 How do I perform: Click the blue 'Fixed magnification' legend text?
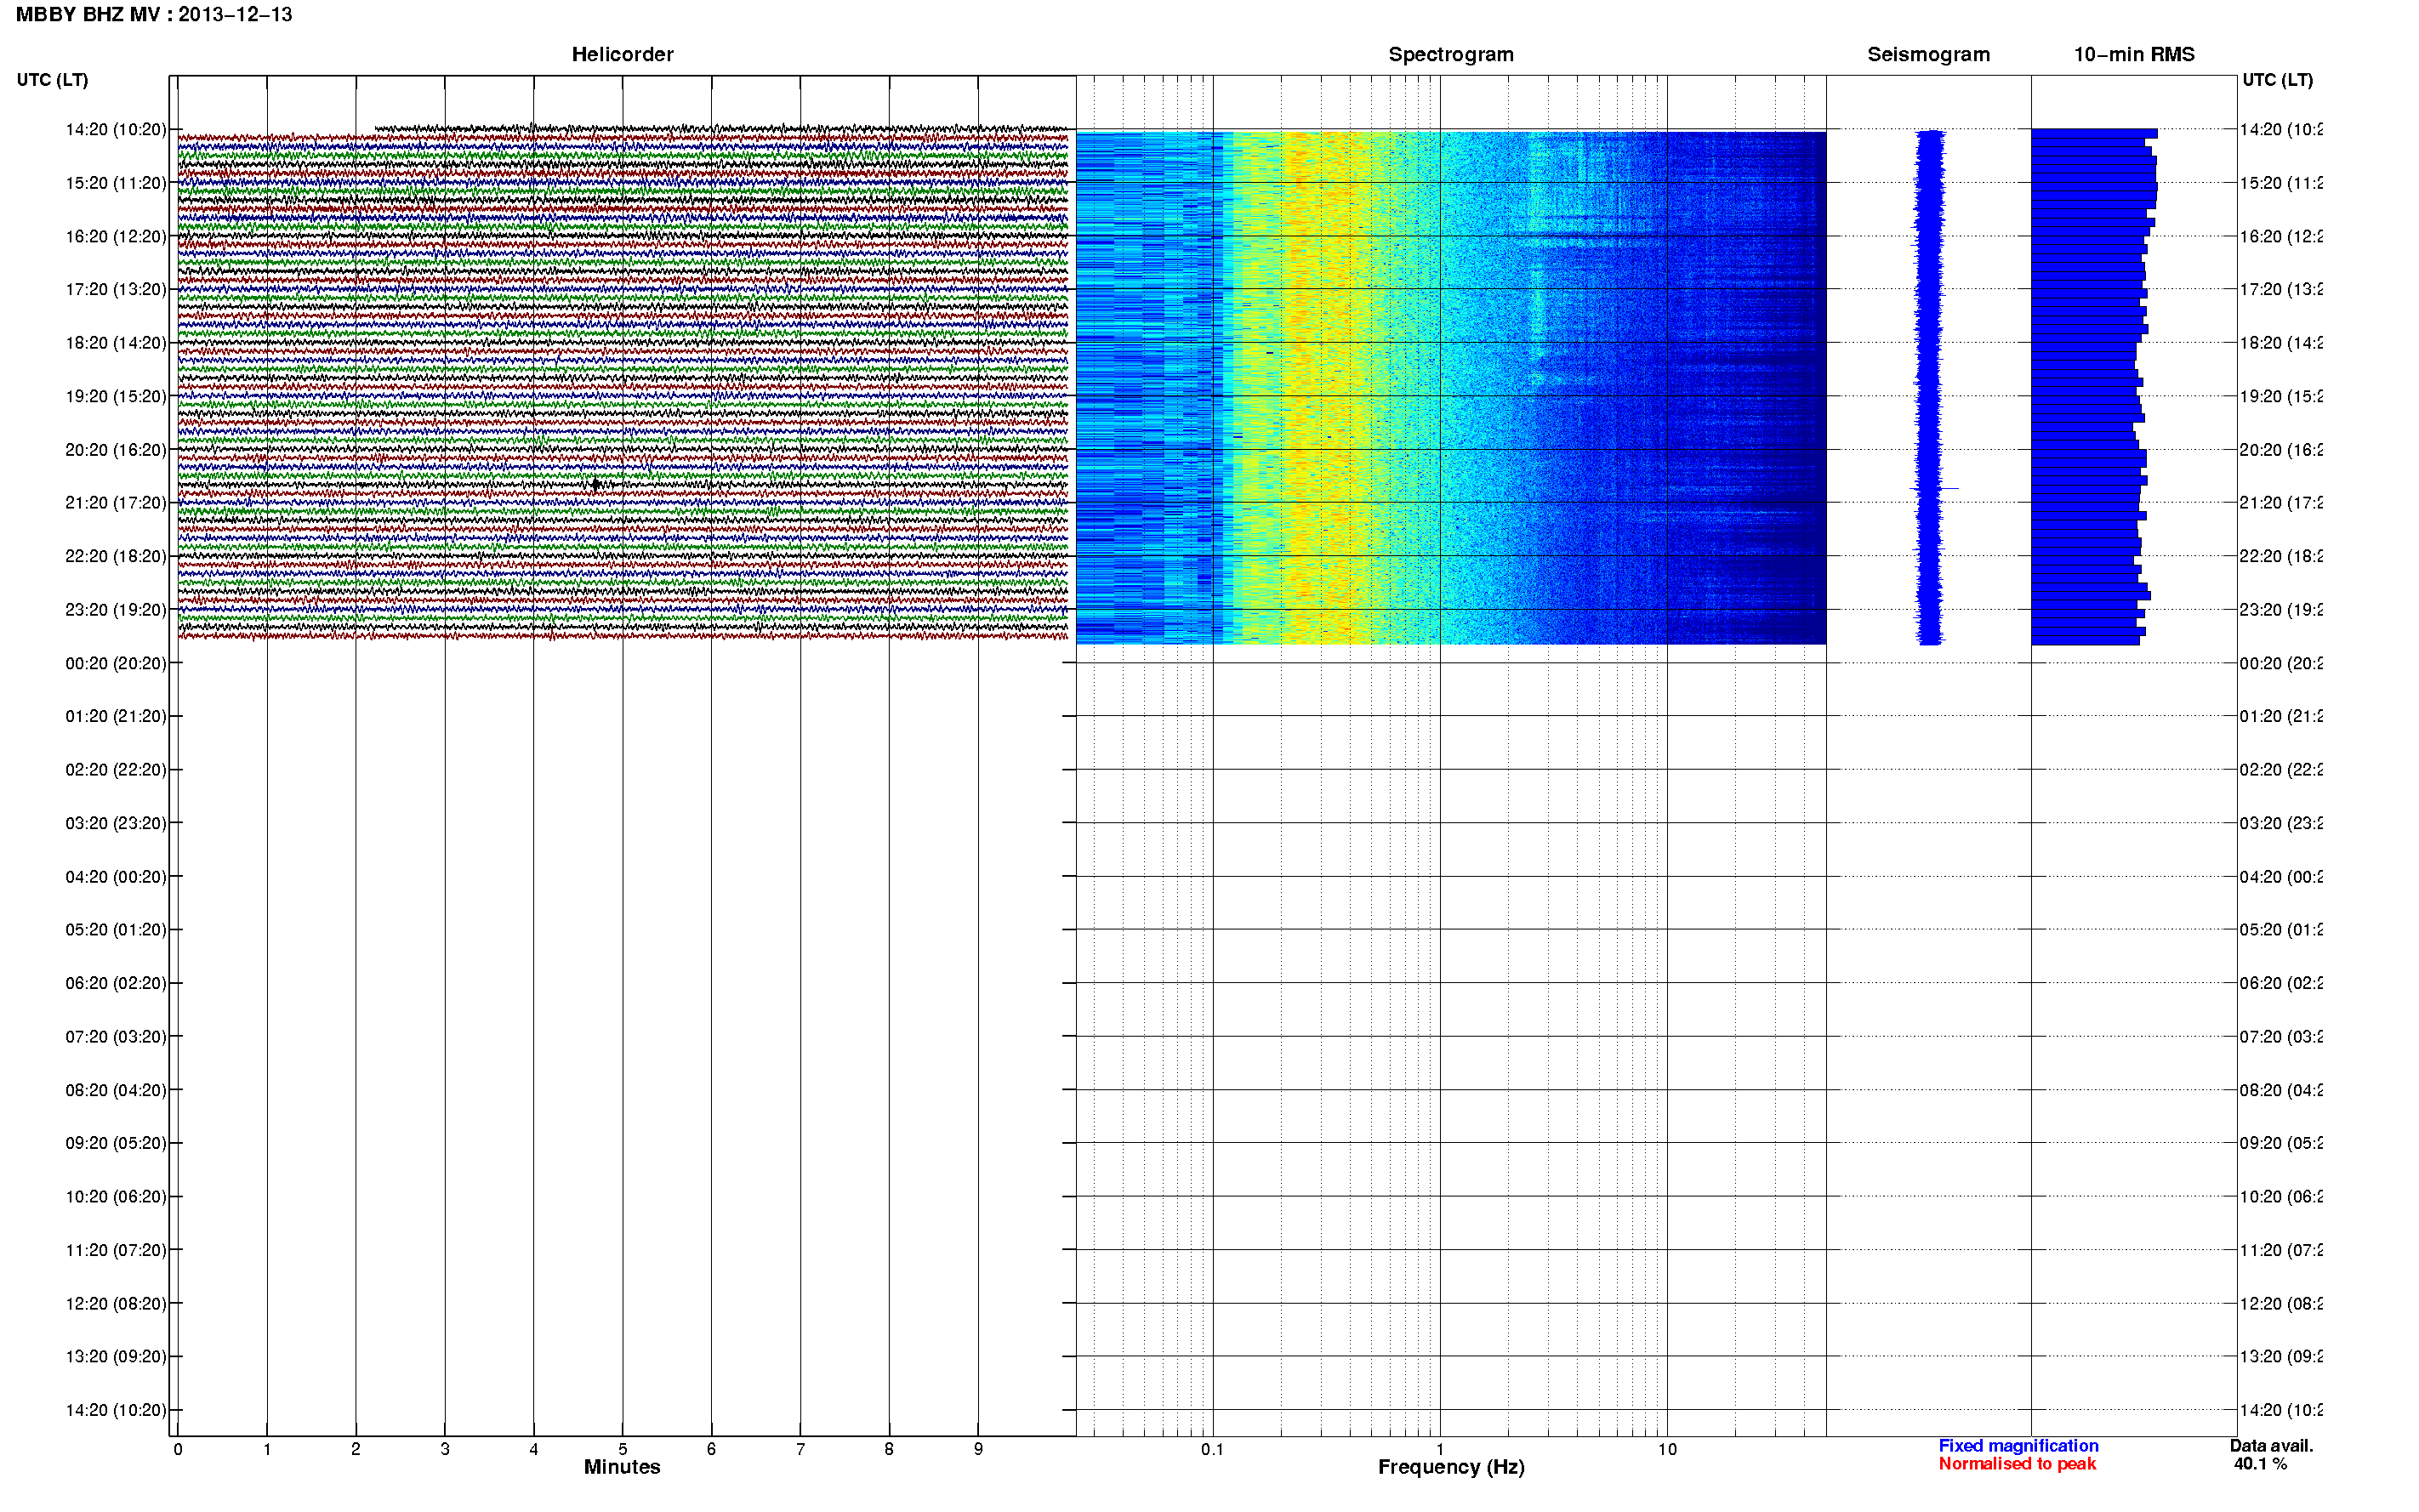(x=2018, y=1446)
